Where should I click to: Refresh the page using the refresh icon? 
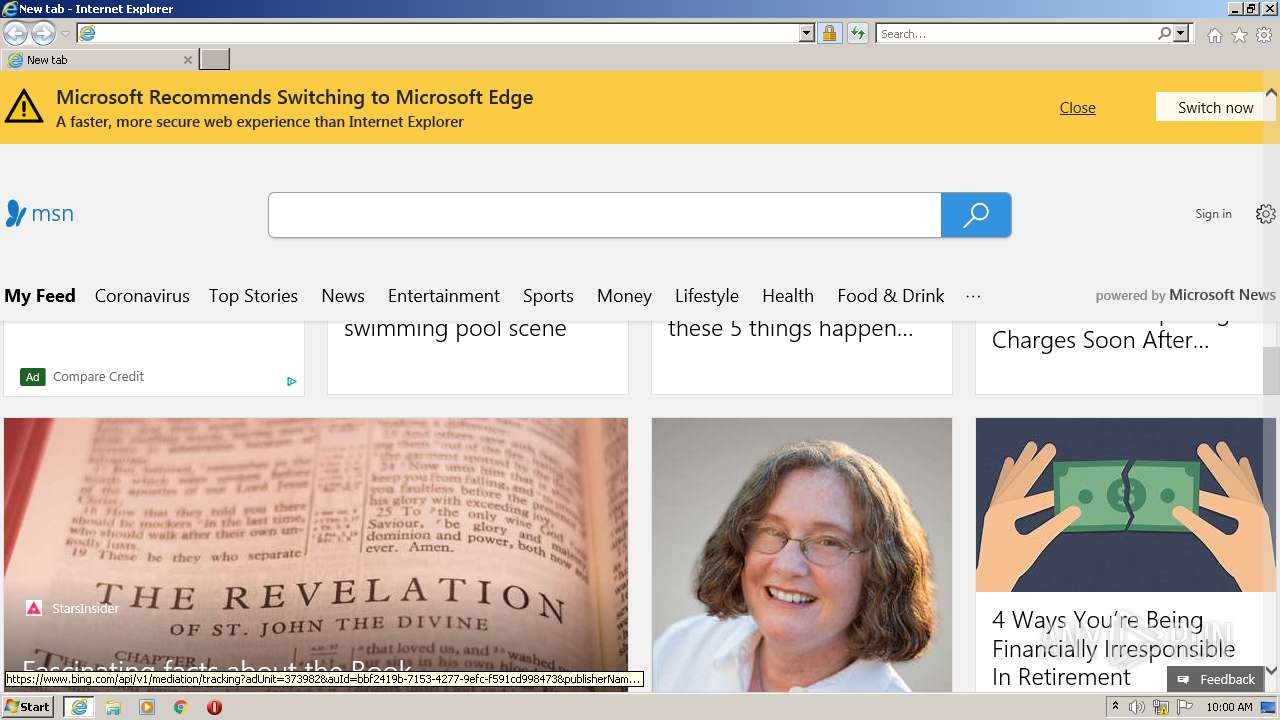click(857, 33)
